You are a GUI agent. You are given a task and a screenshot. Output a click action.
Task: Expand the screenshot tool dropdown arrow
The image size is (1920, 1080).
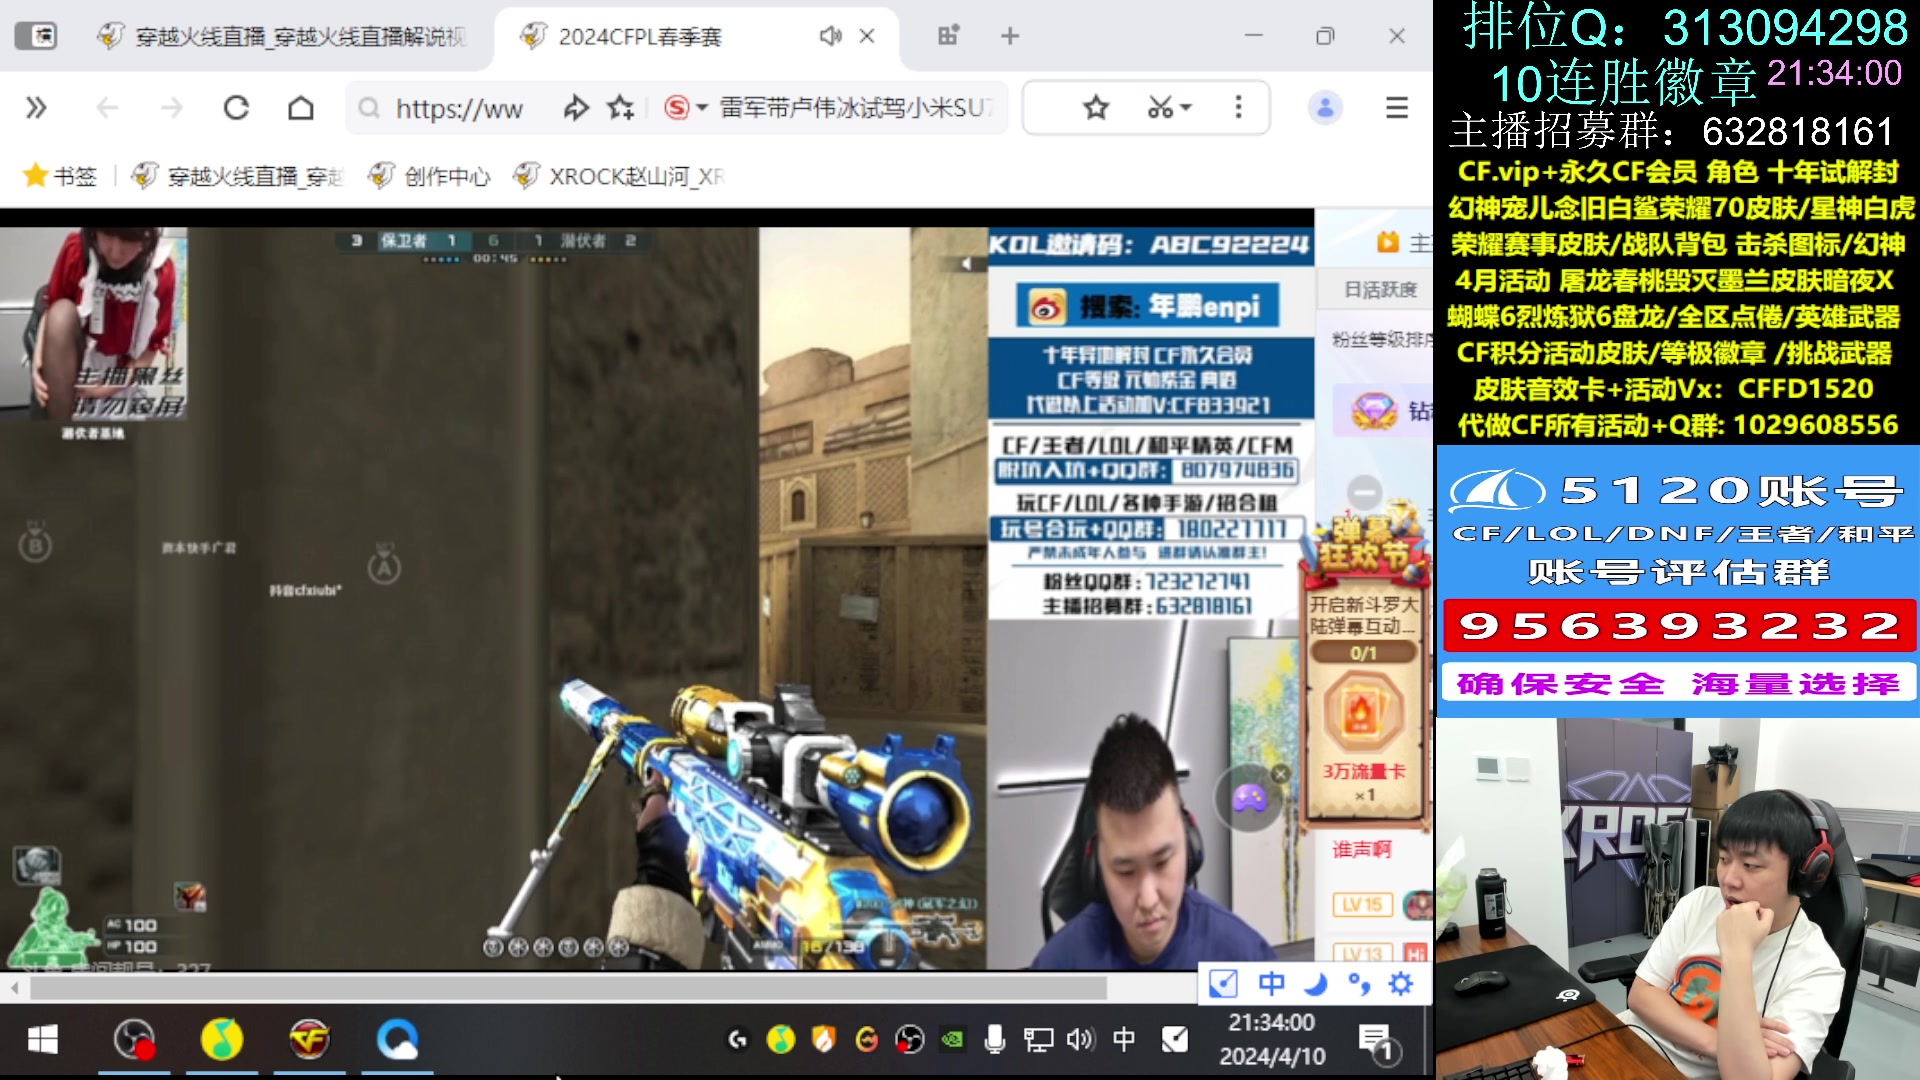[x=1187, y=108]
